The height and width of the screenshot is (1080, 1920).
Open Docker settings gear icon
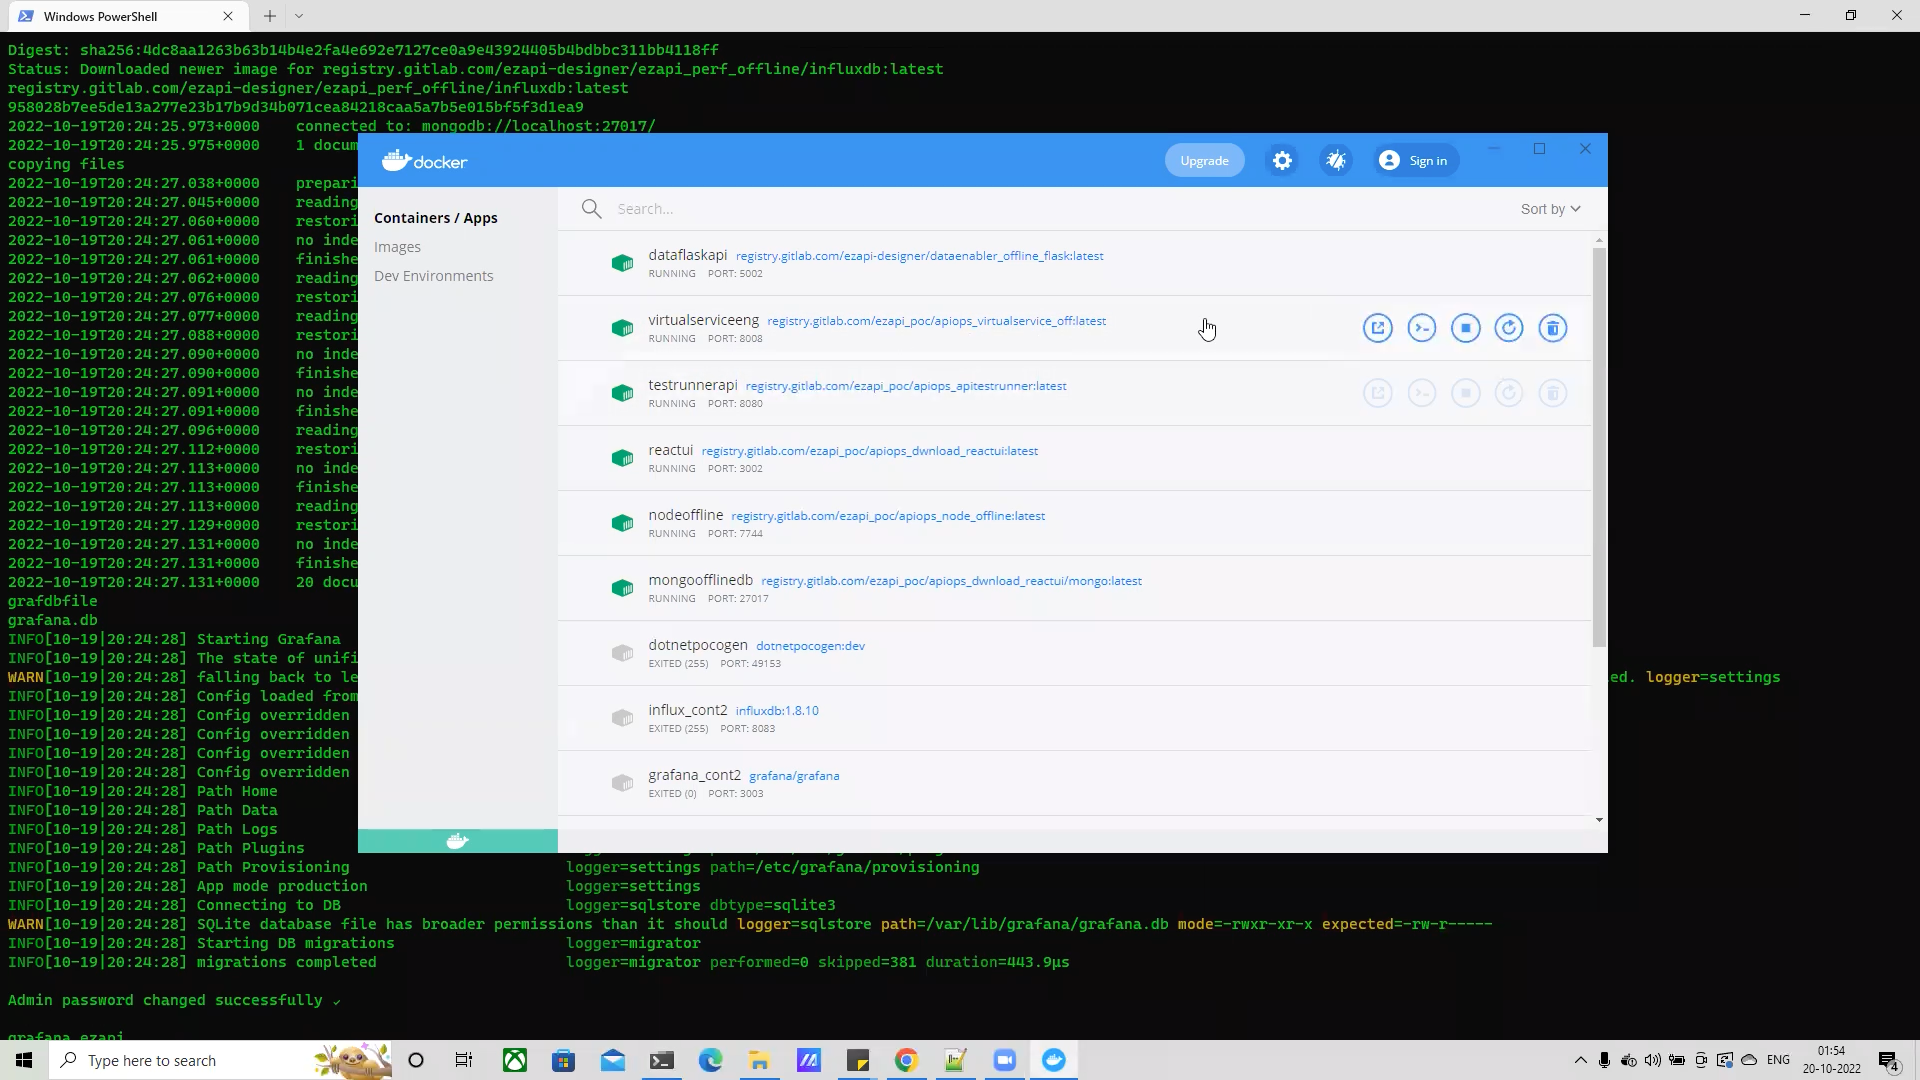tap(1282, 160)
